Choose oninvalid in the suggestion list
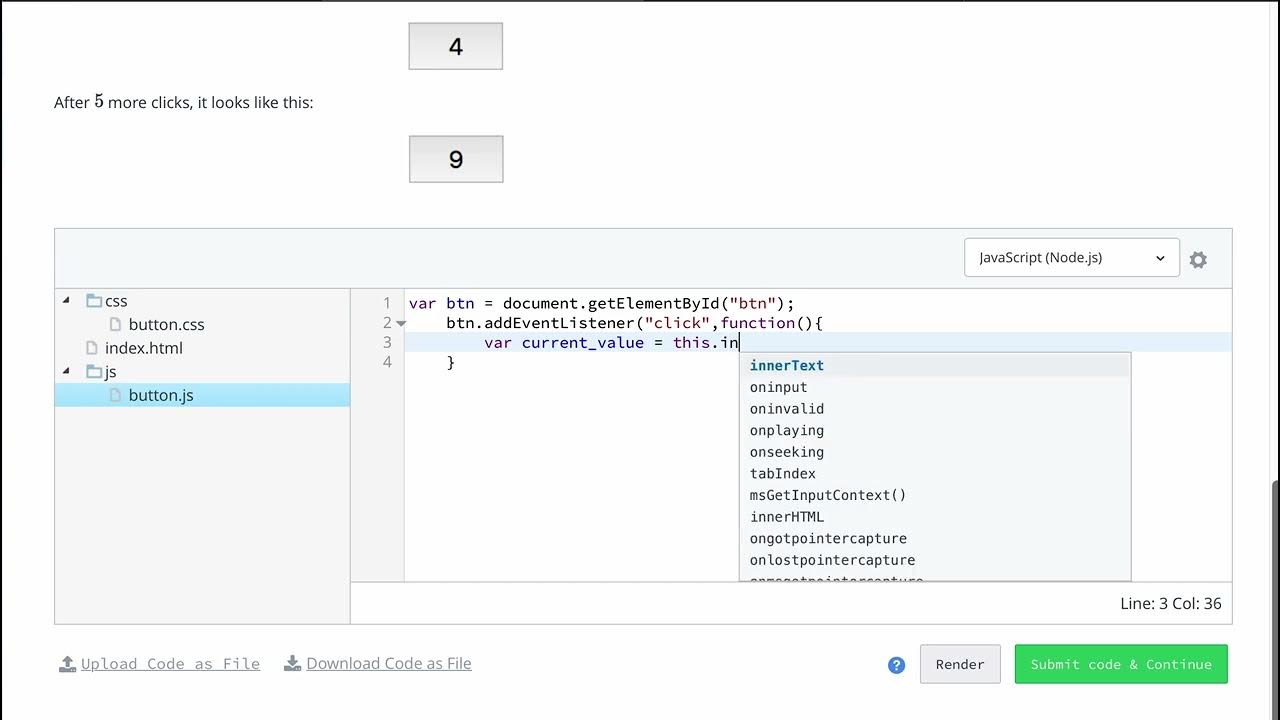The image size is (1280, 720). coord(935,408)
